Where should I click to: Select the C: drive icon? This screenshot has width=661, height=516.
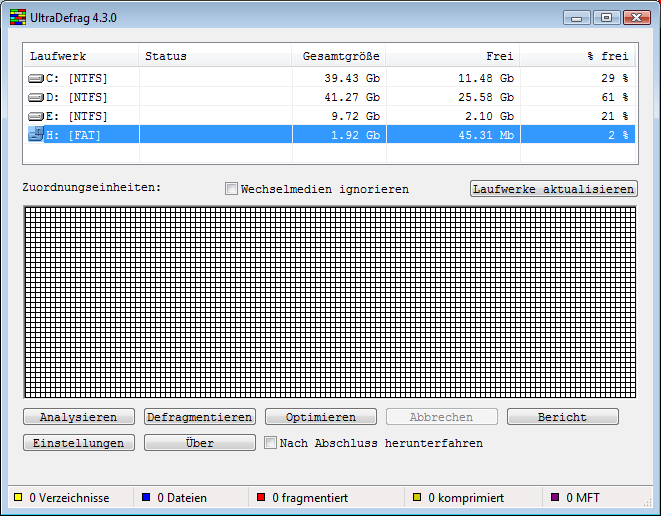(36, 78)
